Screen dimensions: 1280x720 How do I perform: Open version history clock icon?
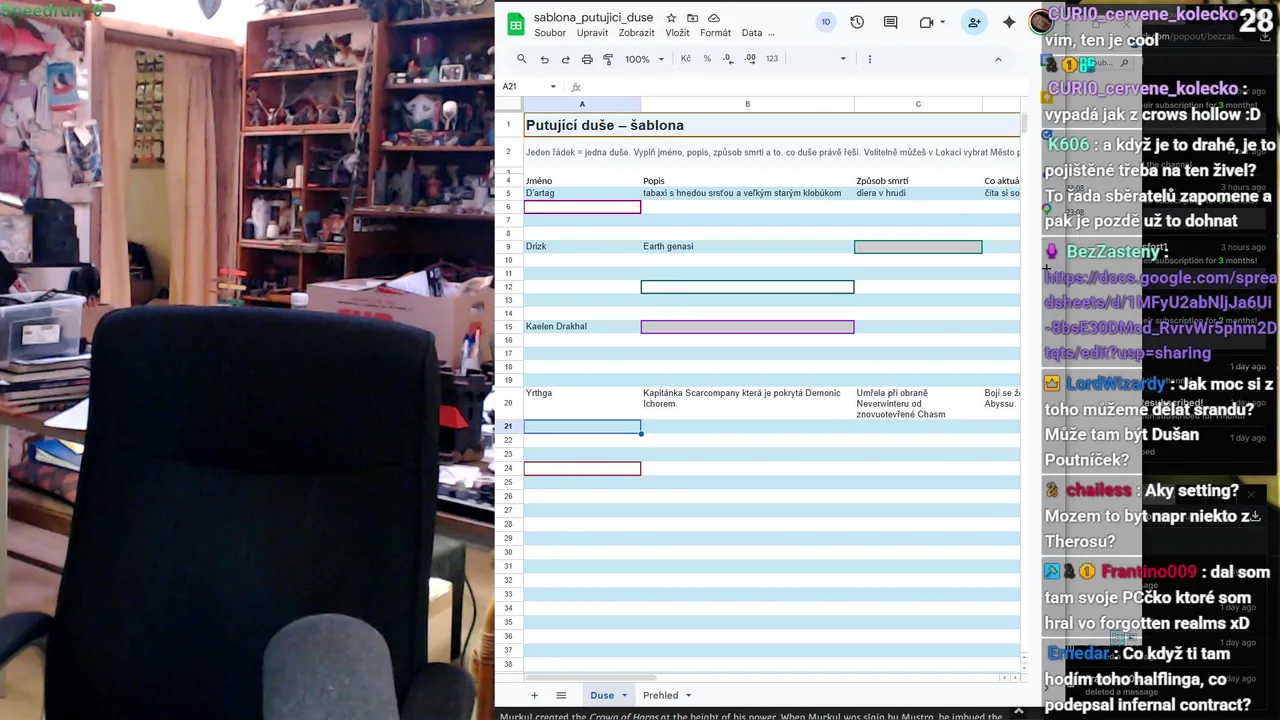coord(857,22)
